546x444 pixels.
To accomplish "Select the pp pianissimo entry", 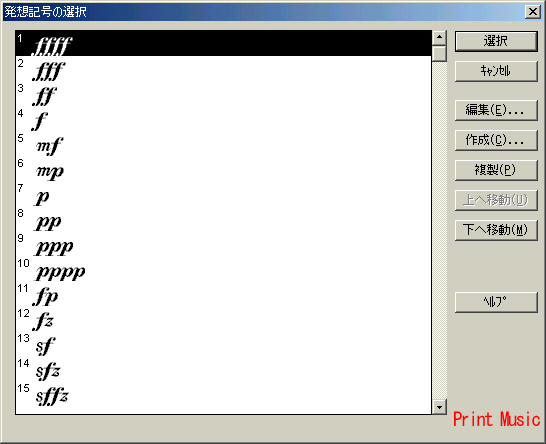I will [x=223, y=219].
